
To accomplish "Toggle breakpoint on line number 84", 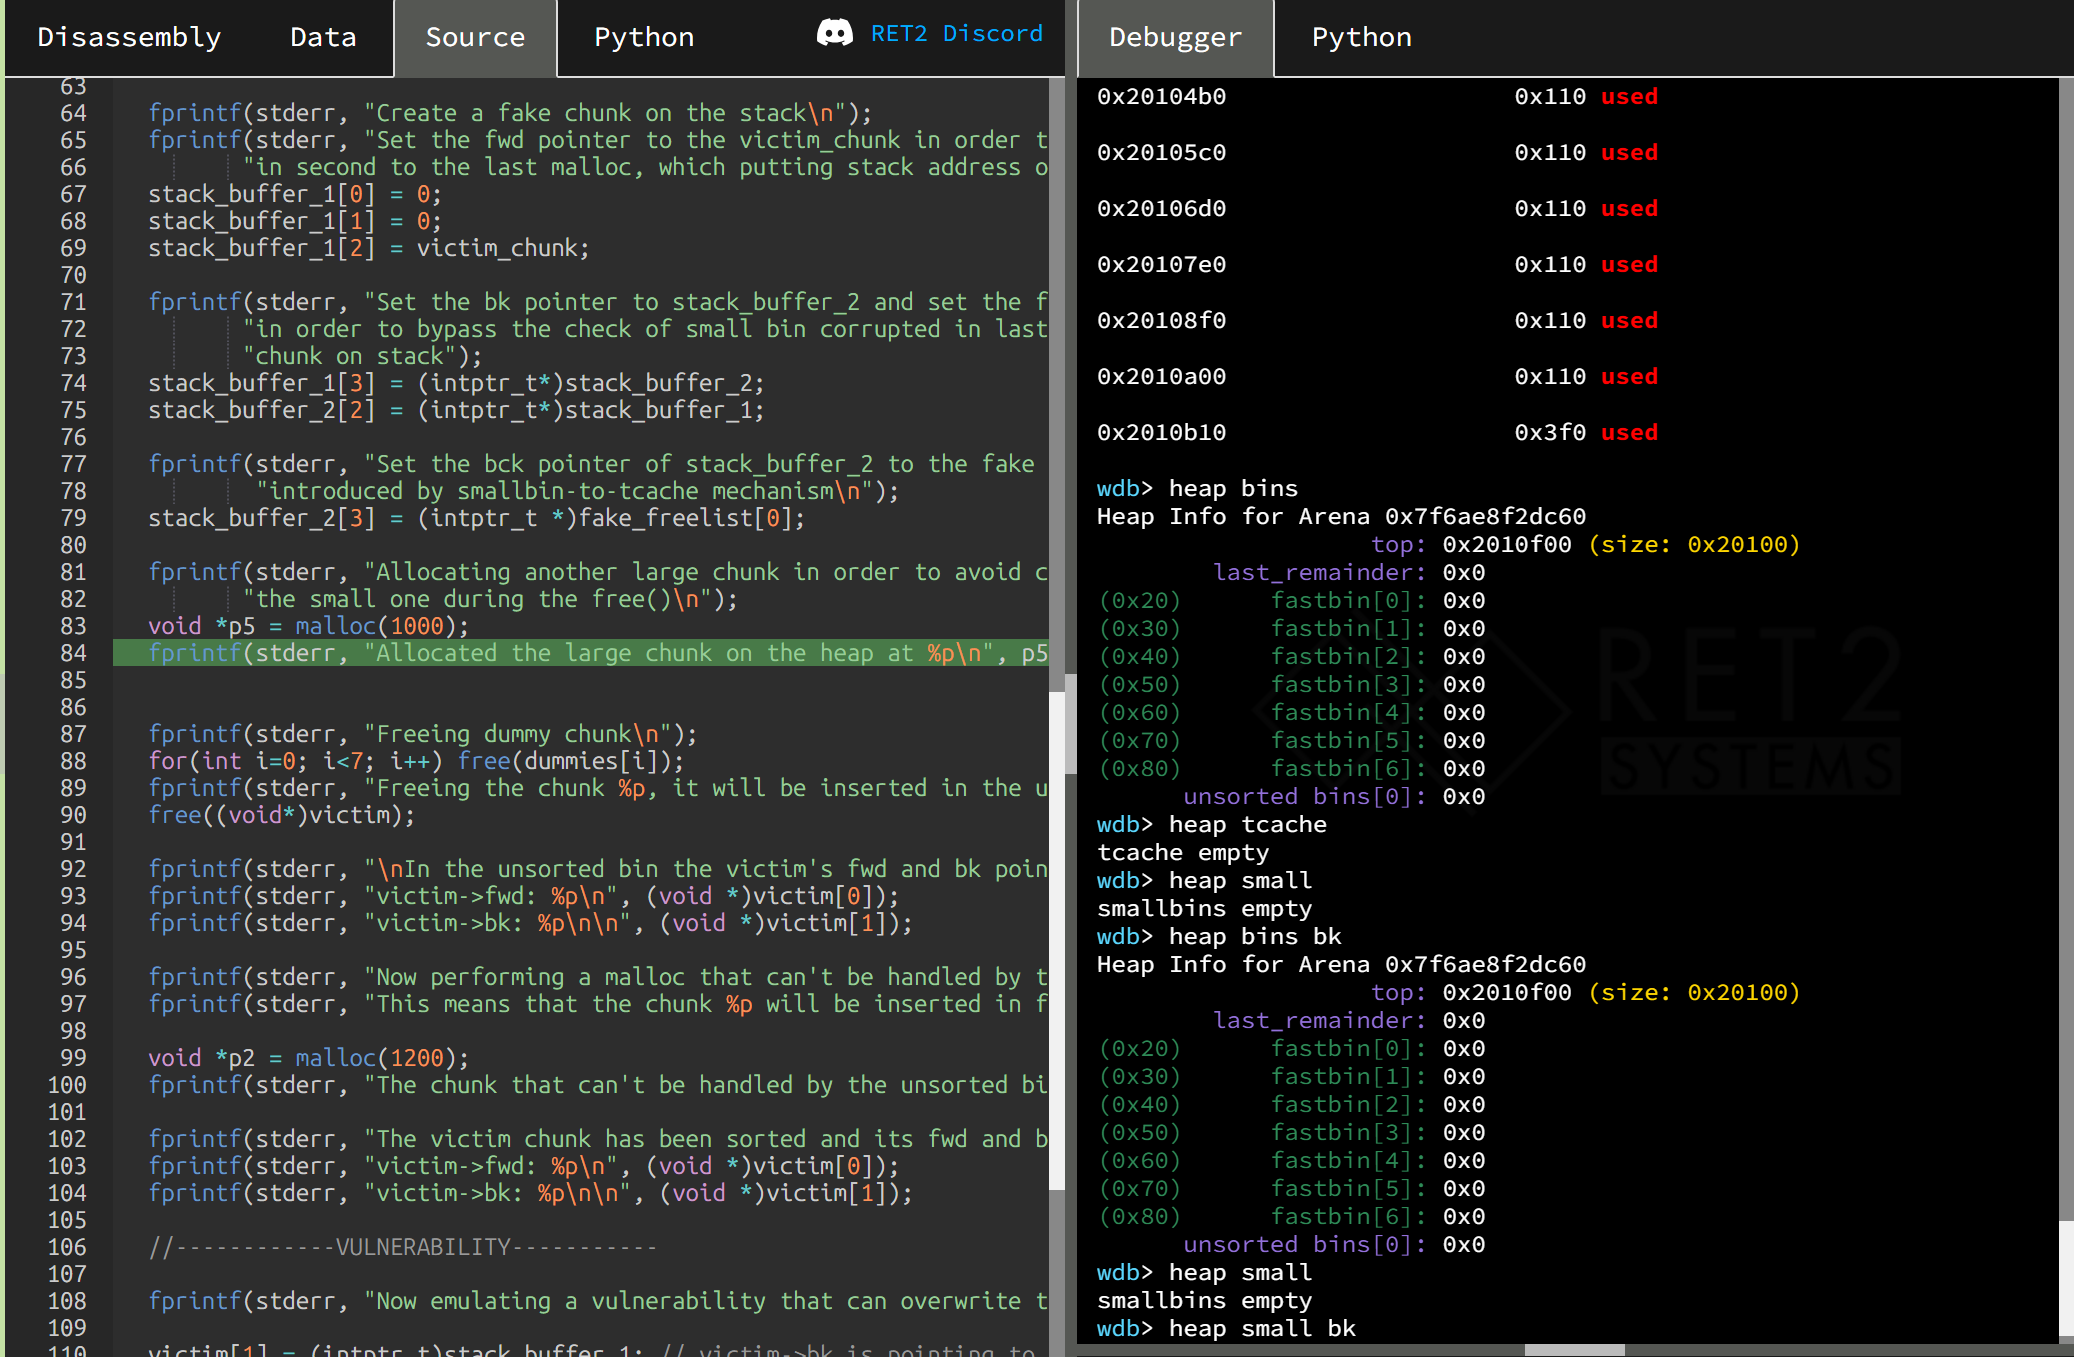I will click(73, 653).
